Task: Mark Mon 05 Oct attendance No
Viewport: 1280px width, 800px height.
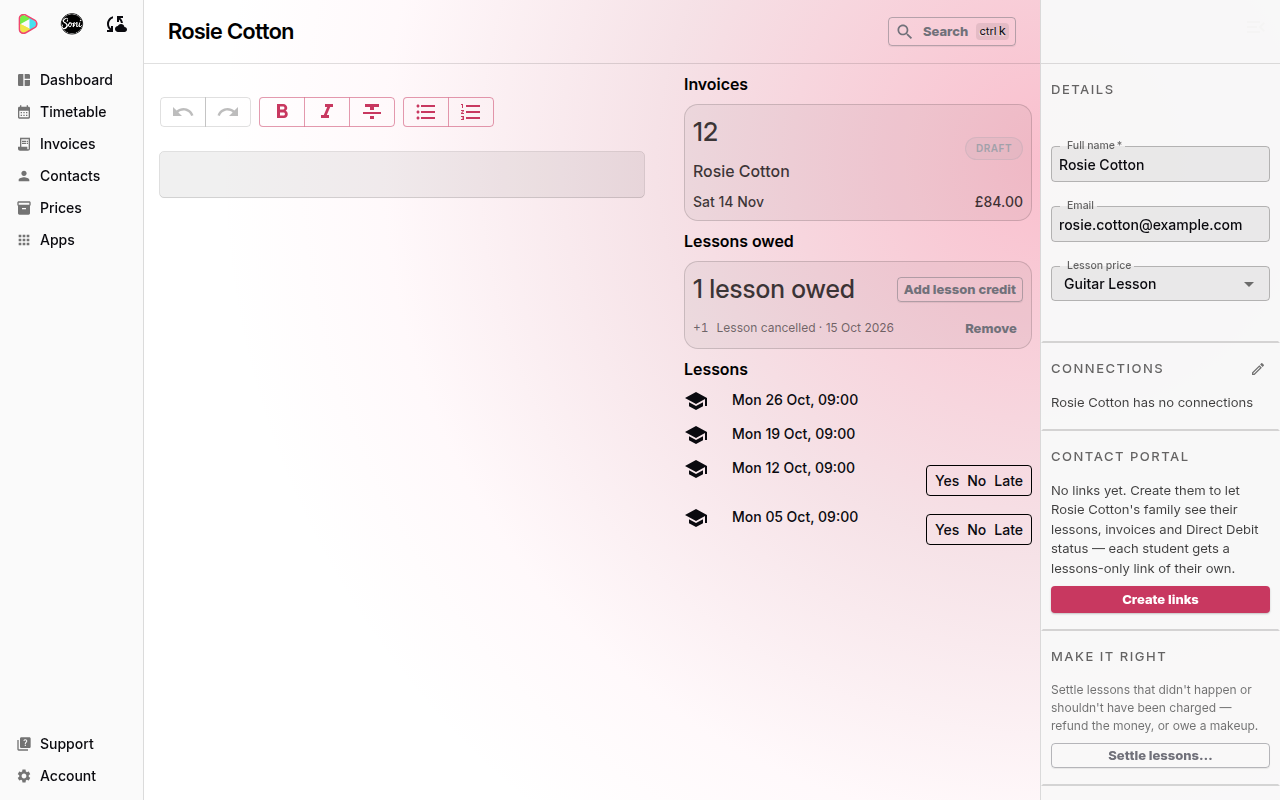Action: tap(977, 530)
